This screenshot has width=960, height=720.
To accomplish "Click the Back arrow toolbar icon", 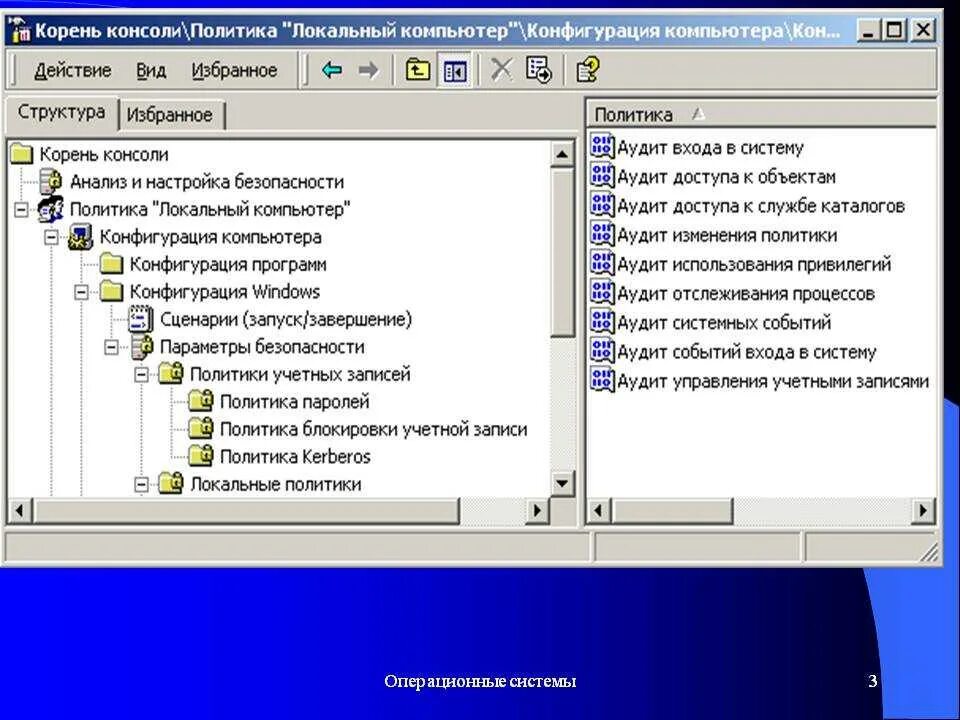I will (332, 70).
